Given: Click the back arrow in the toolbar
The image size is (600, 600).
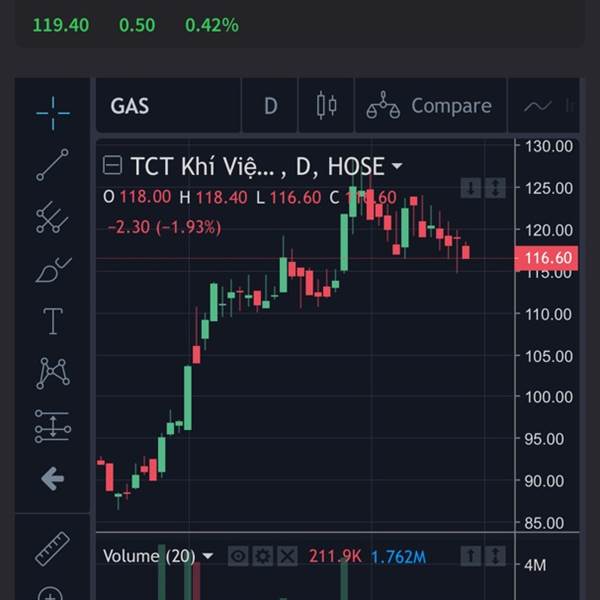Looking at the screenshot, I should click(52, 478).
